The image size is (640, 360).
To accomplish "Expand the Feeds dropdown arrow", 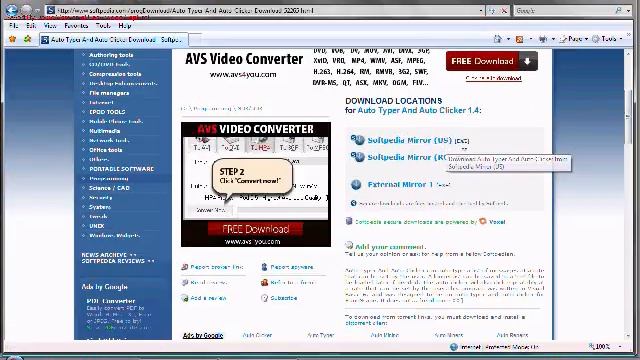I will click(x=531, y=39).
